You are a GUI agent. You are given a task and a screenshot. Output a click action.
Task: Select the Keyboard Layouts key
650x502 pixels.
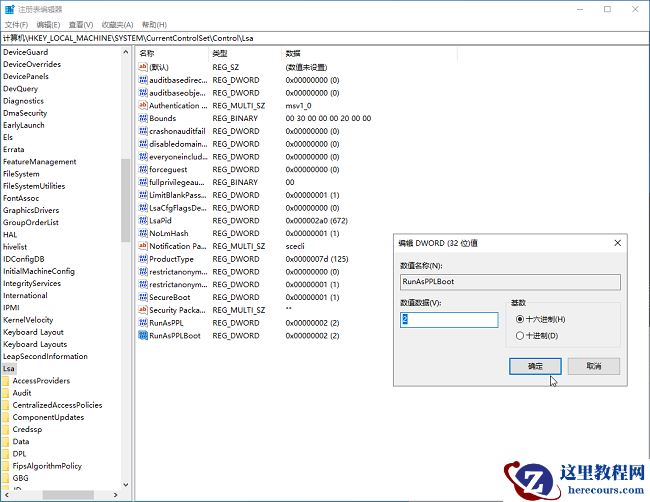pyautogui.click(x=35, y=344)
